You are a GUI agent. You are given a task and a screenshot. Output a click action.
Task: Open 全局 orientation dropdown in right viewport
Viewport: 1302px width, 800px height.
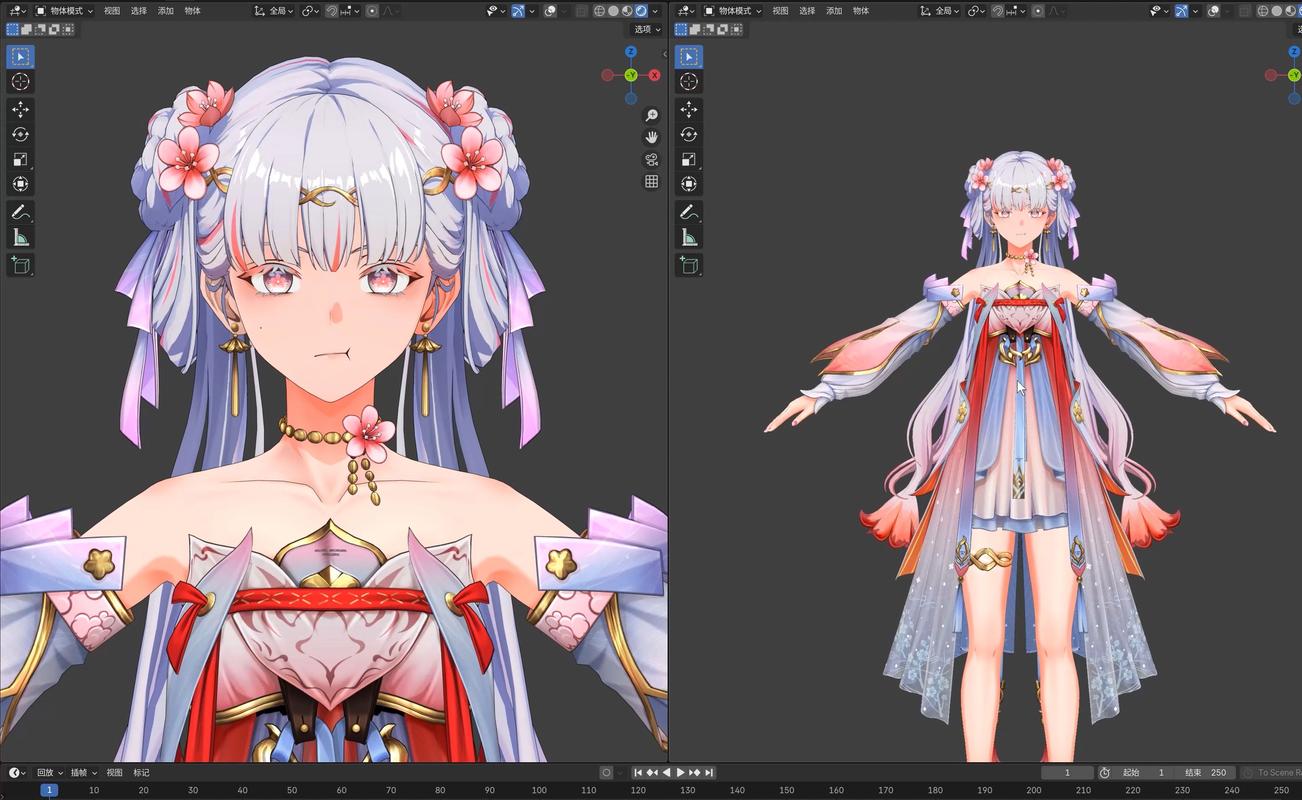pos(940,11)
